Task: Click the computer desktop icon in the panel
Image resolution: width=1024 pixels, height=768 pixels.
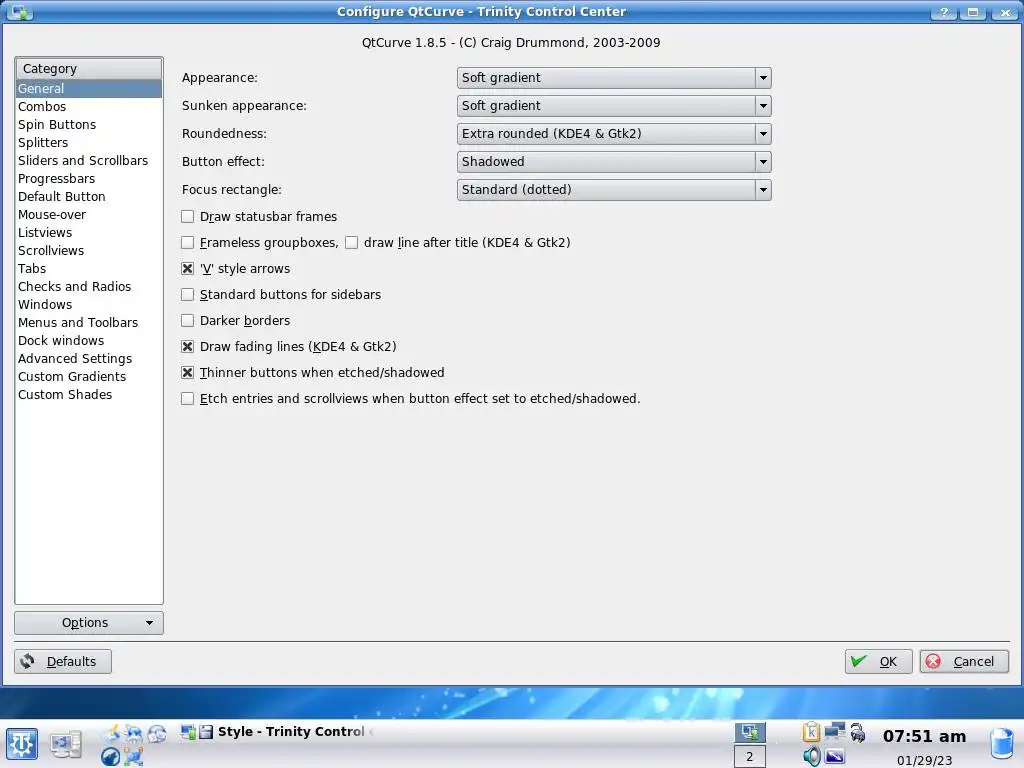Action: point(66,744)
